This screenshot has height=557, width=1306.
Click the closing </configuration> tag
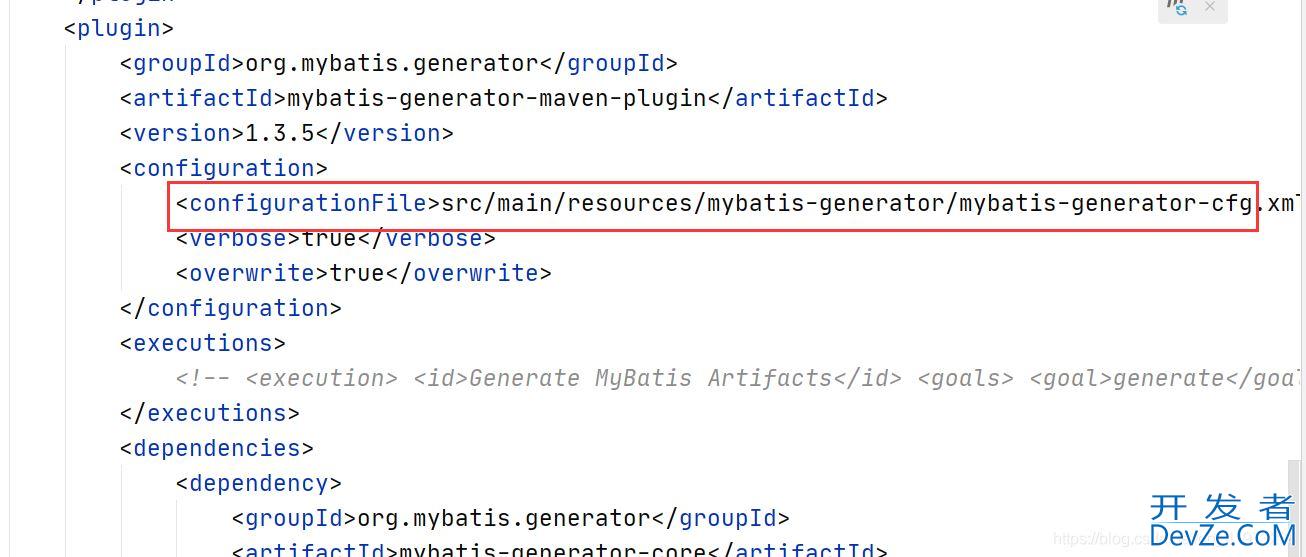(x=231, y=308)
